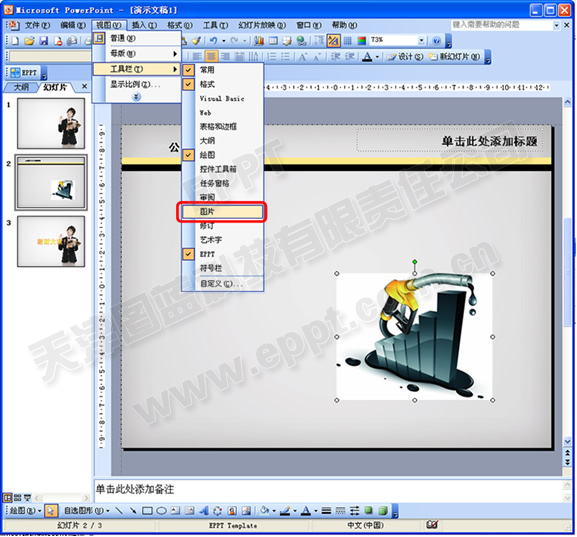Open the line color dropdown arrow
577x537 pixels.
pos(295,511)
